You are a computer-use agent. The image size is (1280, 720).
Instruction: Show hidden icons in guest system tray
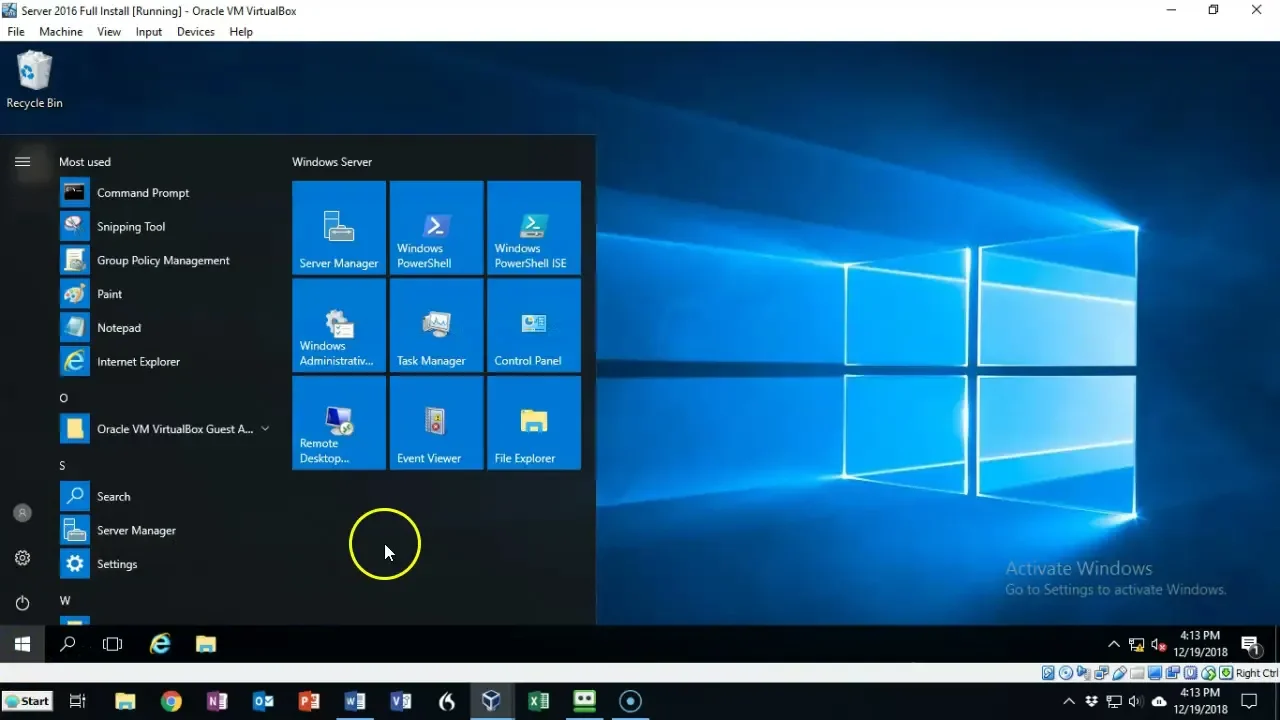tap(1113, 645)
